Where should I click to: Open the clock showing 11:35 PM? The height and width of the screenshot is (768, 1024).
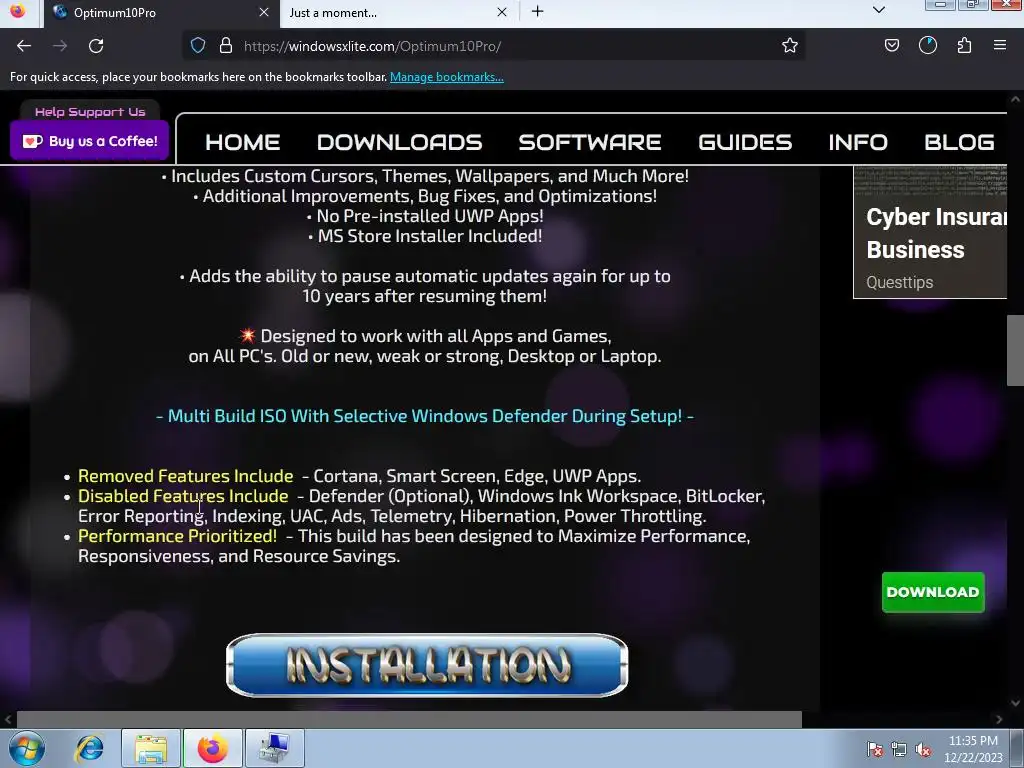[x=973, y=749]
